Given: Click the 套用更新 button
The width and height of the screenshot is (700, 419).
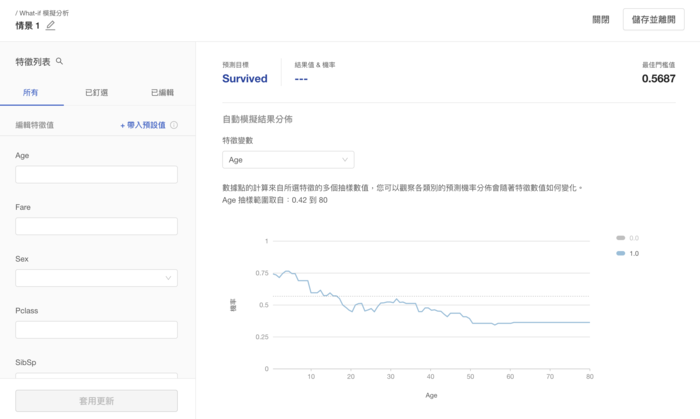Looking at the screenshot, I should click(x=96, y=400).
